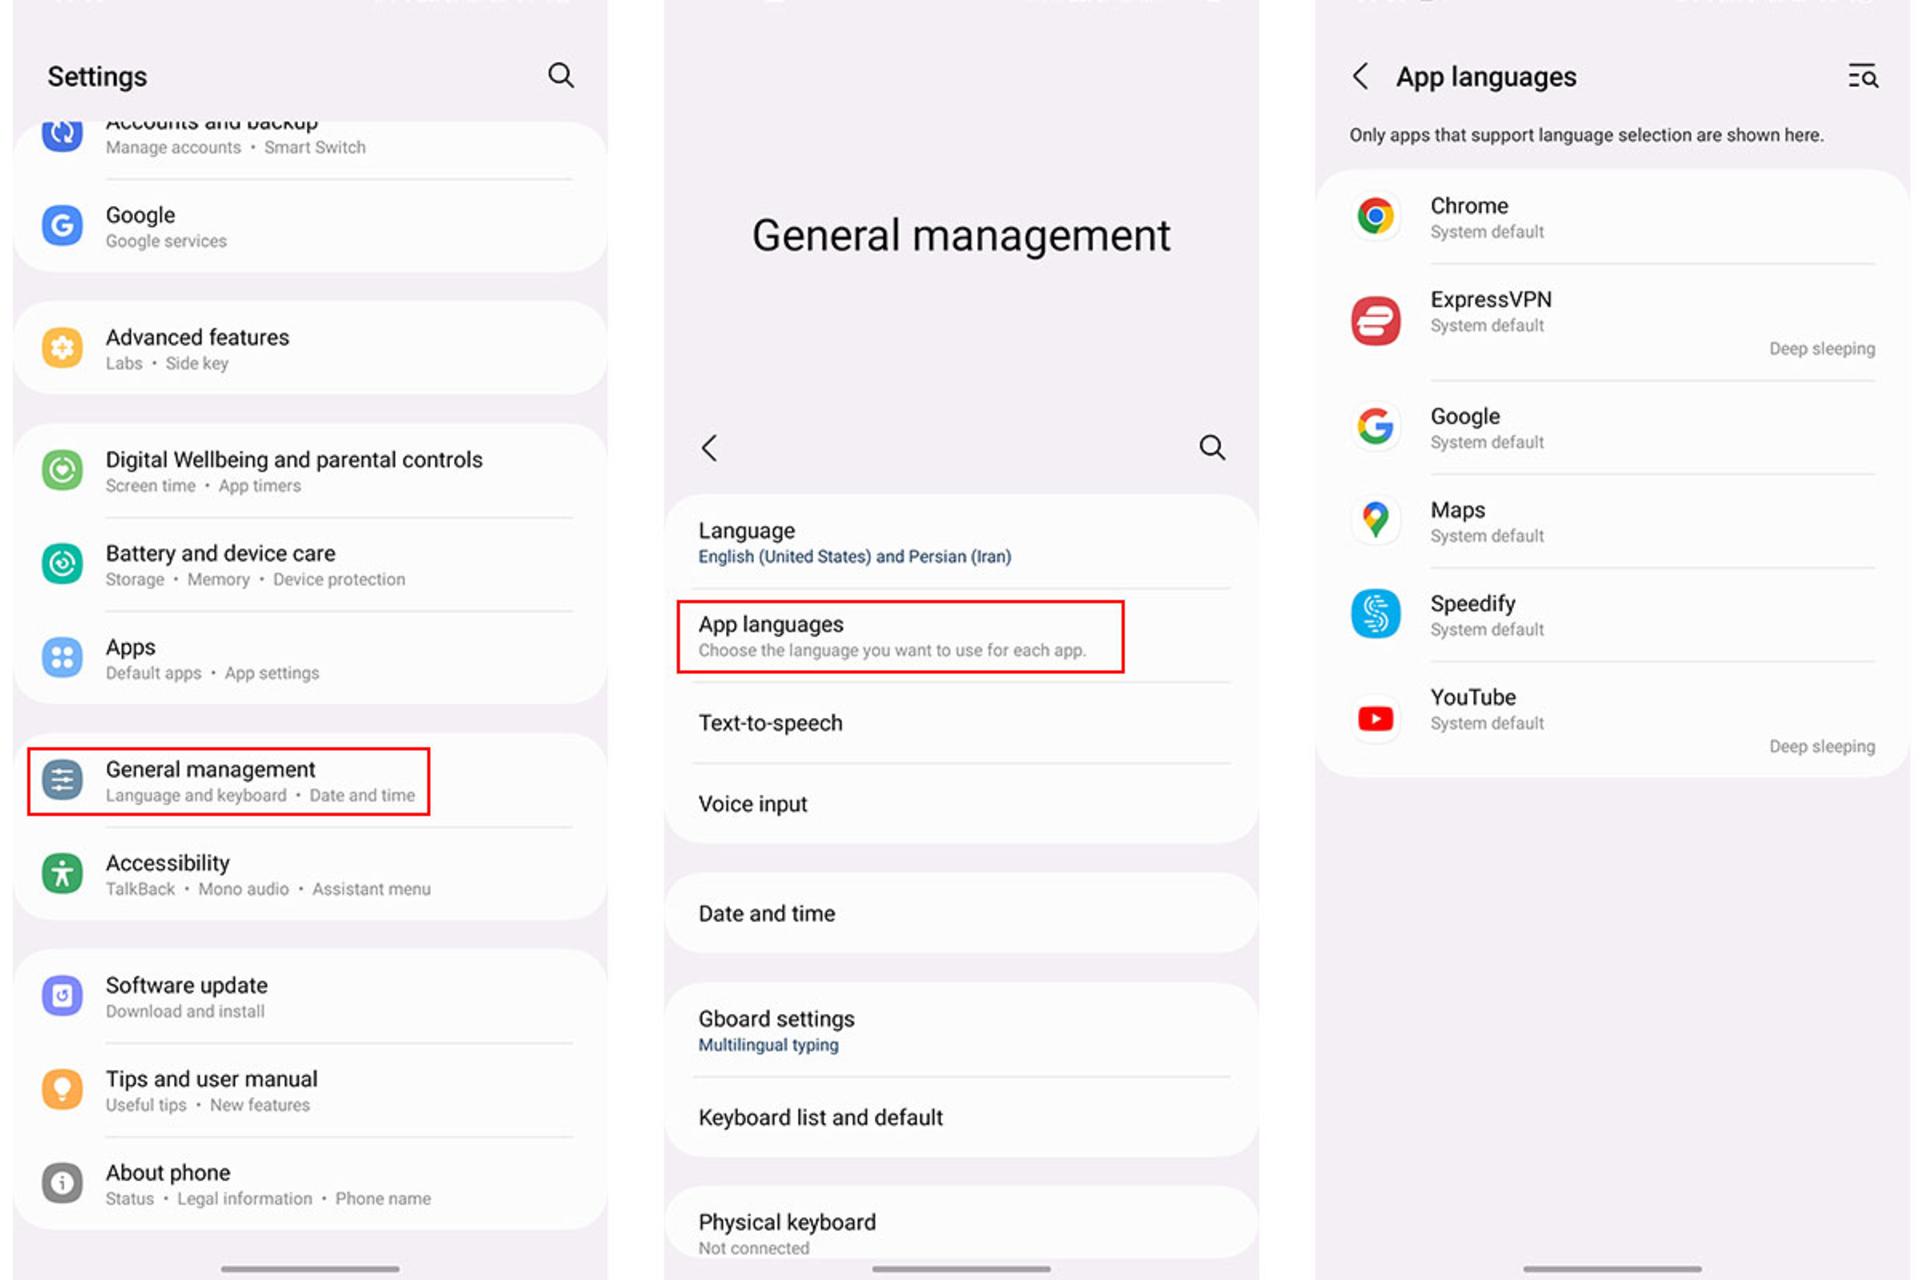Search within General management
This screenshot has width=1920, height=1280.
tap(1212, 447)
